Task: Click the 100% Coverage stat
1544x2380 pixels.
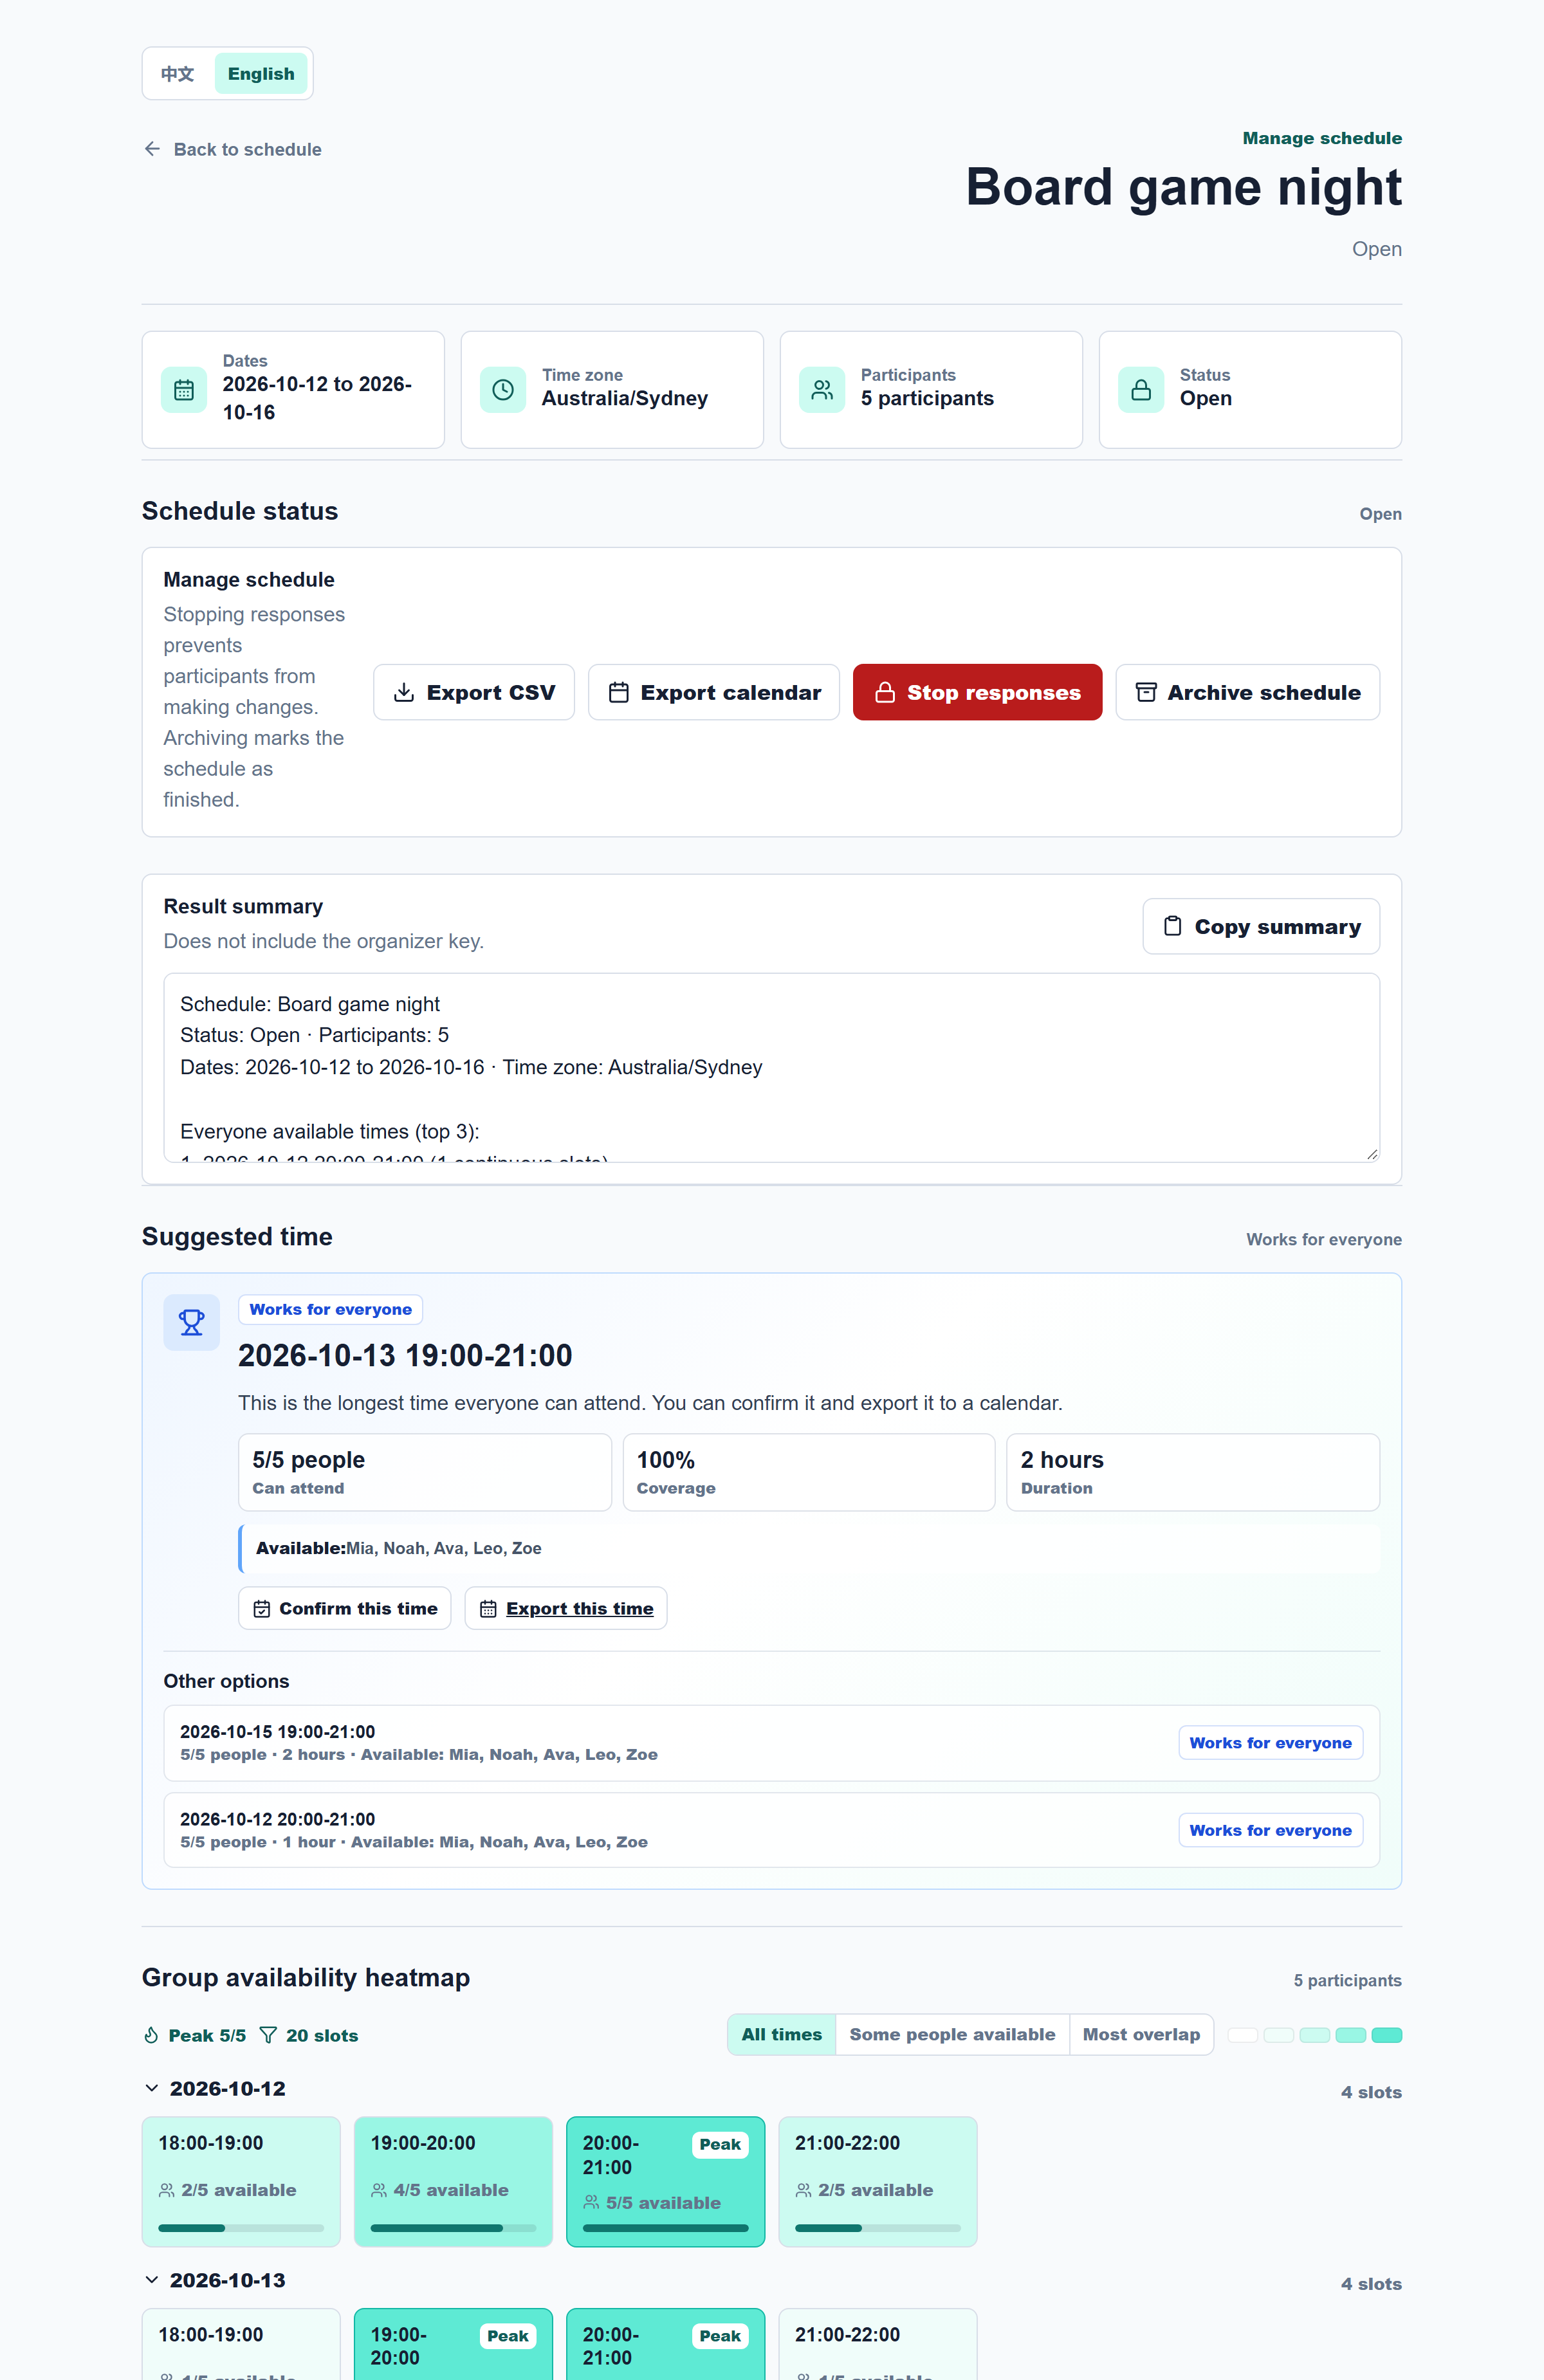Action: pyautogui.click(x=809, y=1472)
